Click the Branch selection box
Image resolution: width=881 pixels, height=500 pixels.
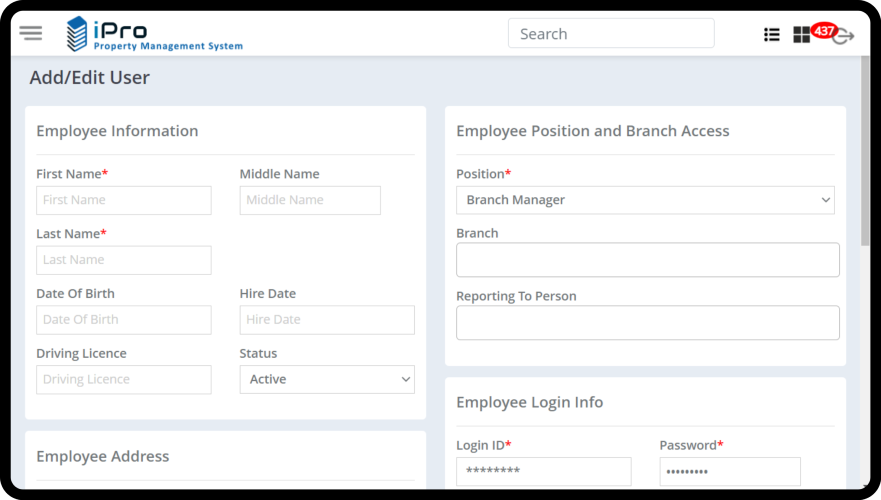[647, 260]
